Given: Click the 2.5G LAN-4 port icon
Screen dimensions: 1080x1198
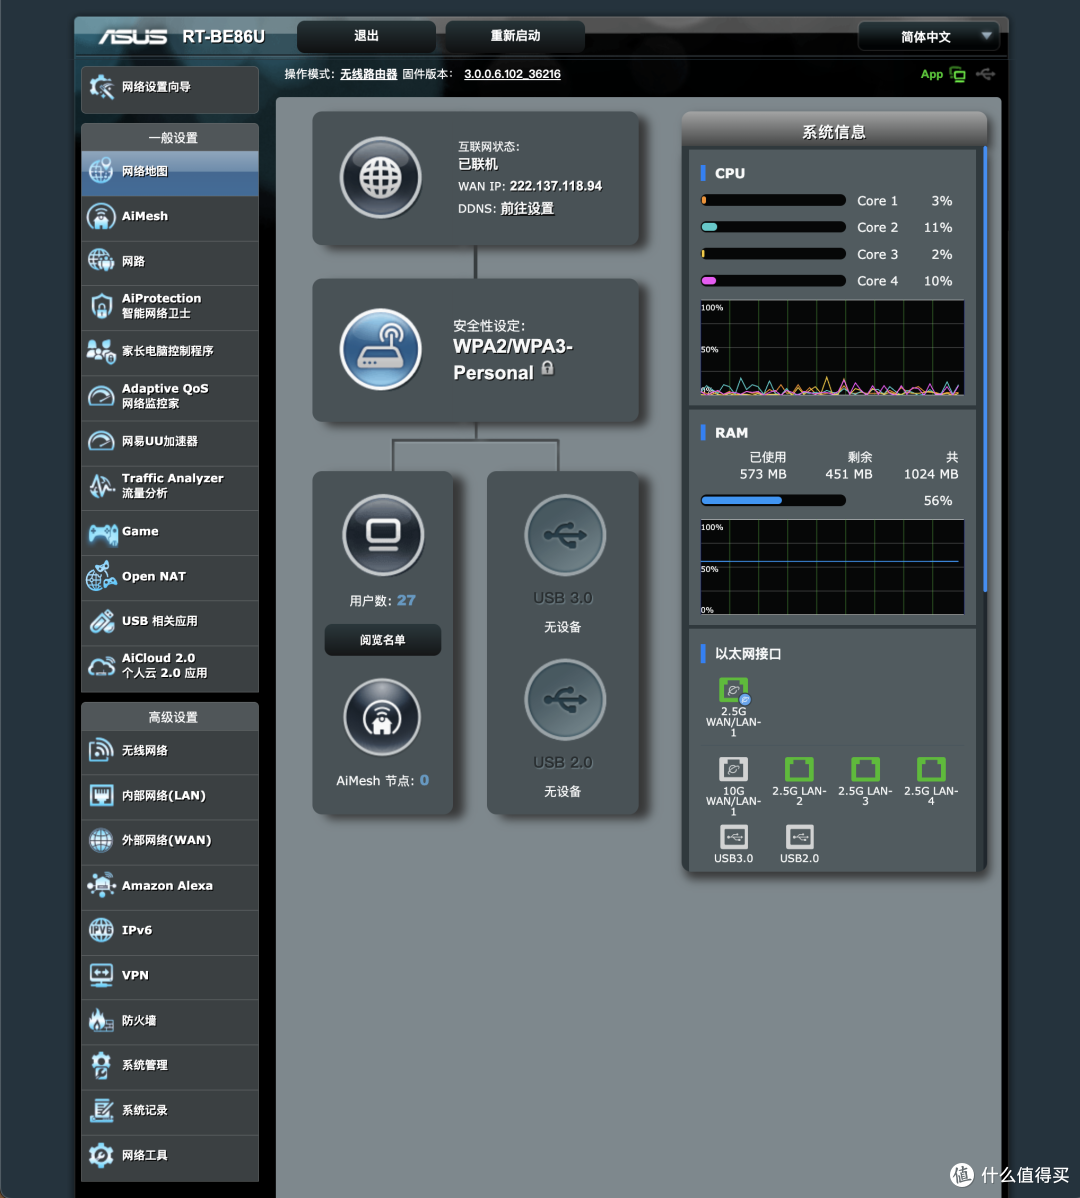Looking at the screenshot, I should click(x=931, y=769).
